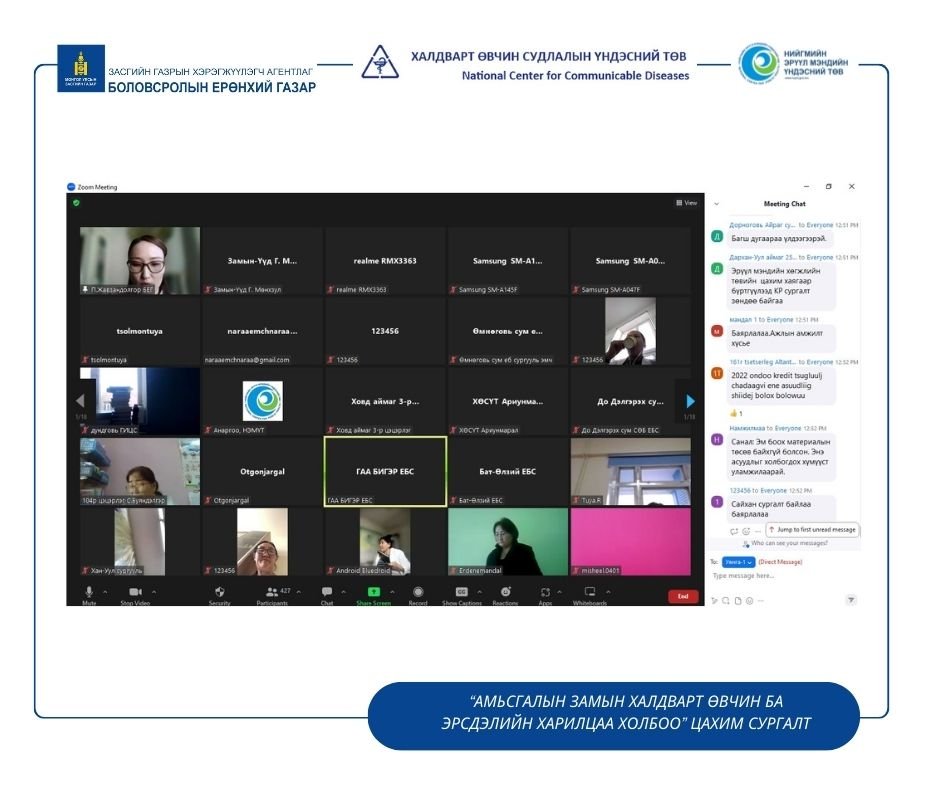Open chat recipient dropdown next to To:
The height and width of the screenshot is (788, 940).
738,562
